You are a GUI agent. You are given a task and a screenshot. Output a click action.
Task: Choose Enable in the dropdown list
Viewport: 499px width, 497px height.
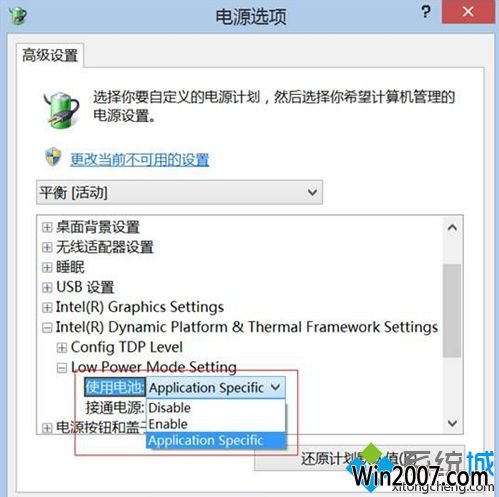[216, 424]
